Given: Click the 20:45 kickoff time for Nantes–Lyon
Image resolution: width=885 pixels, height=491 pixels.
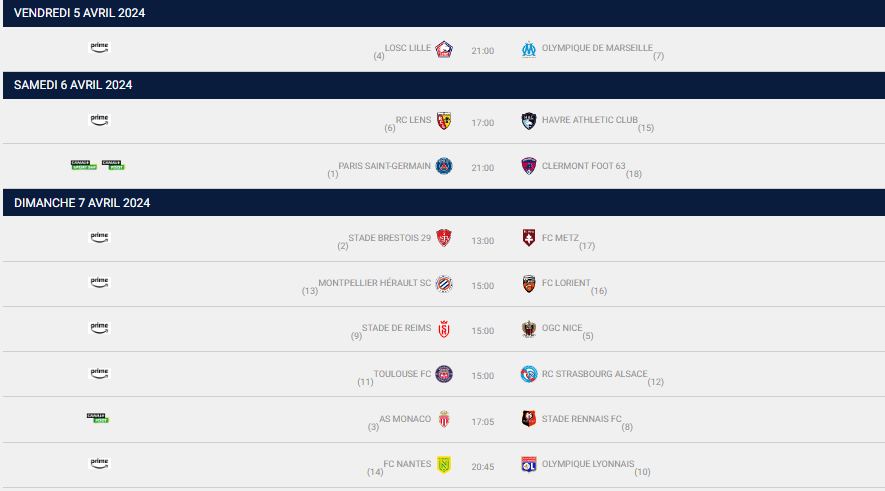Looking at the screenshot, I should pos(483,465).
